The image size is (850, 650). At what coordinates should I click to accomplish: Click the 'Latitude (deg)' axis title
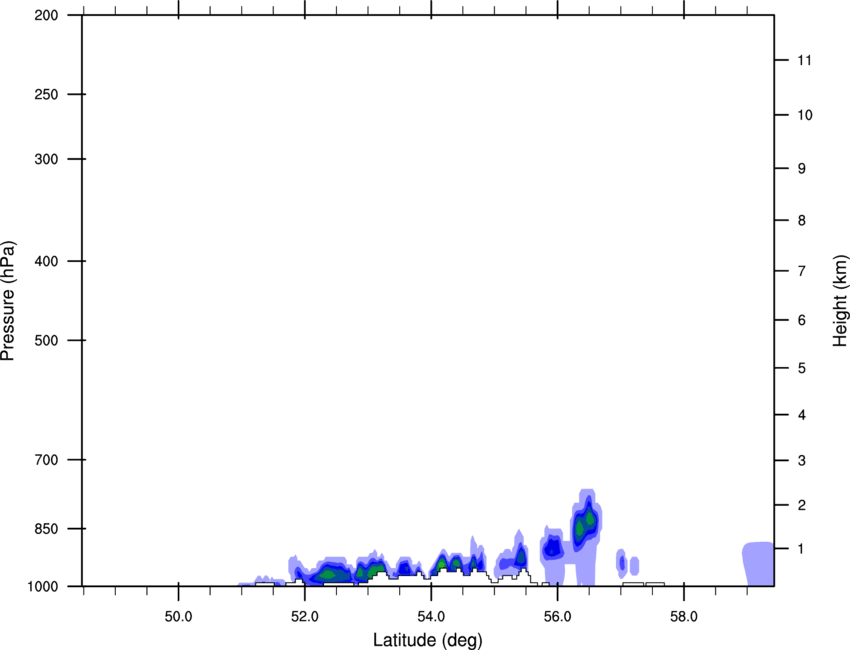(x=427, y=640)
